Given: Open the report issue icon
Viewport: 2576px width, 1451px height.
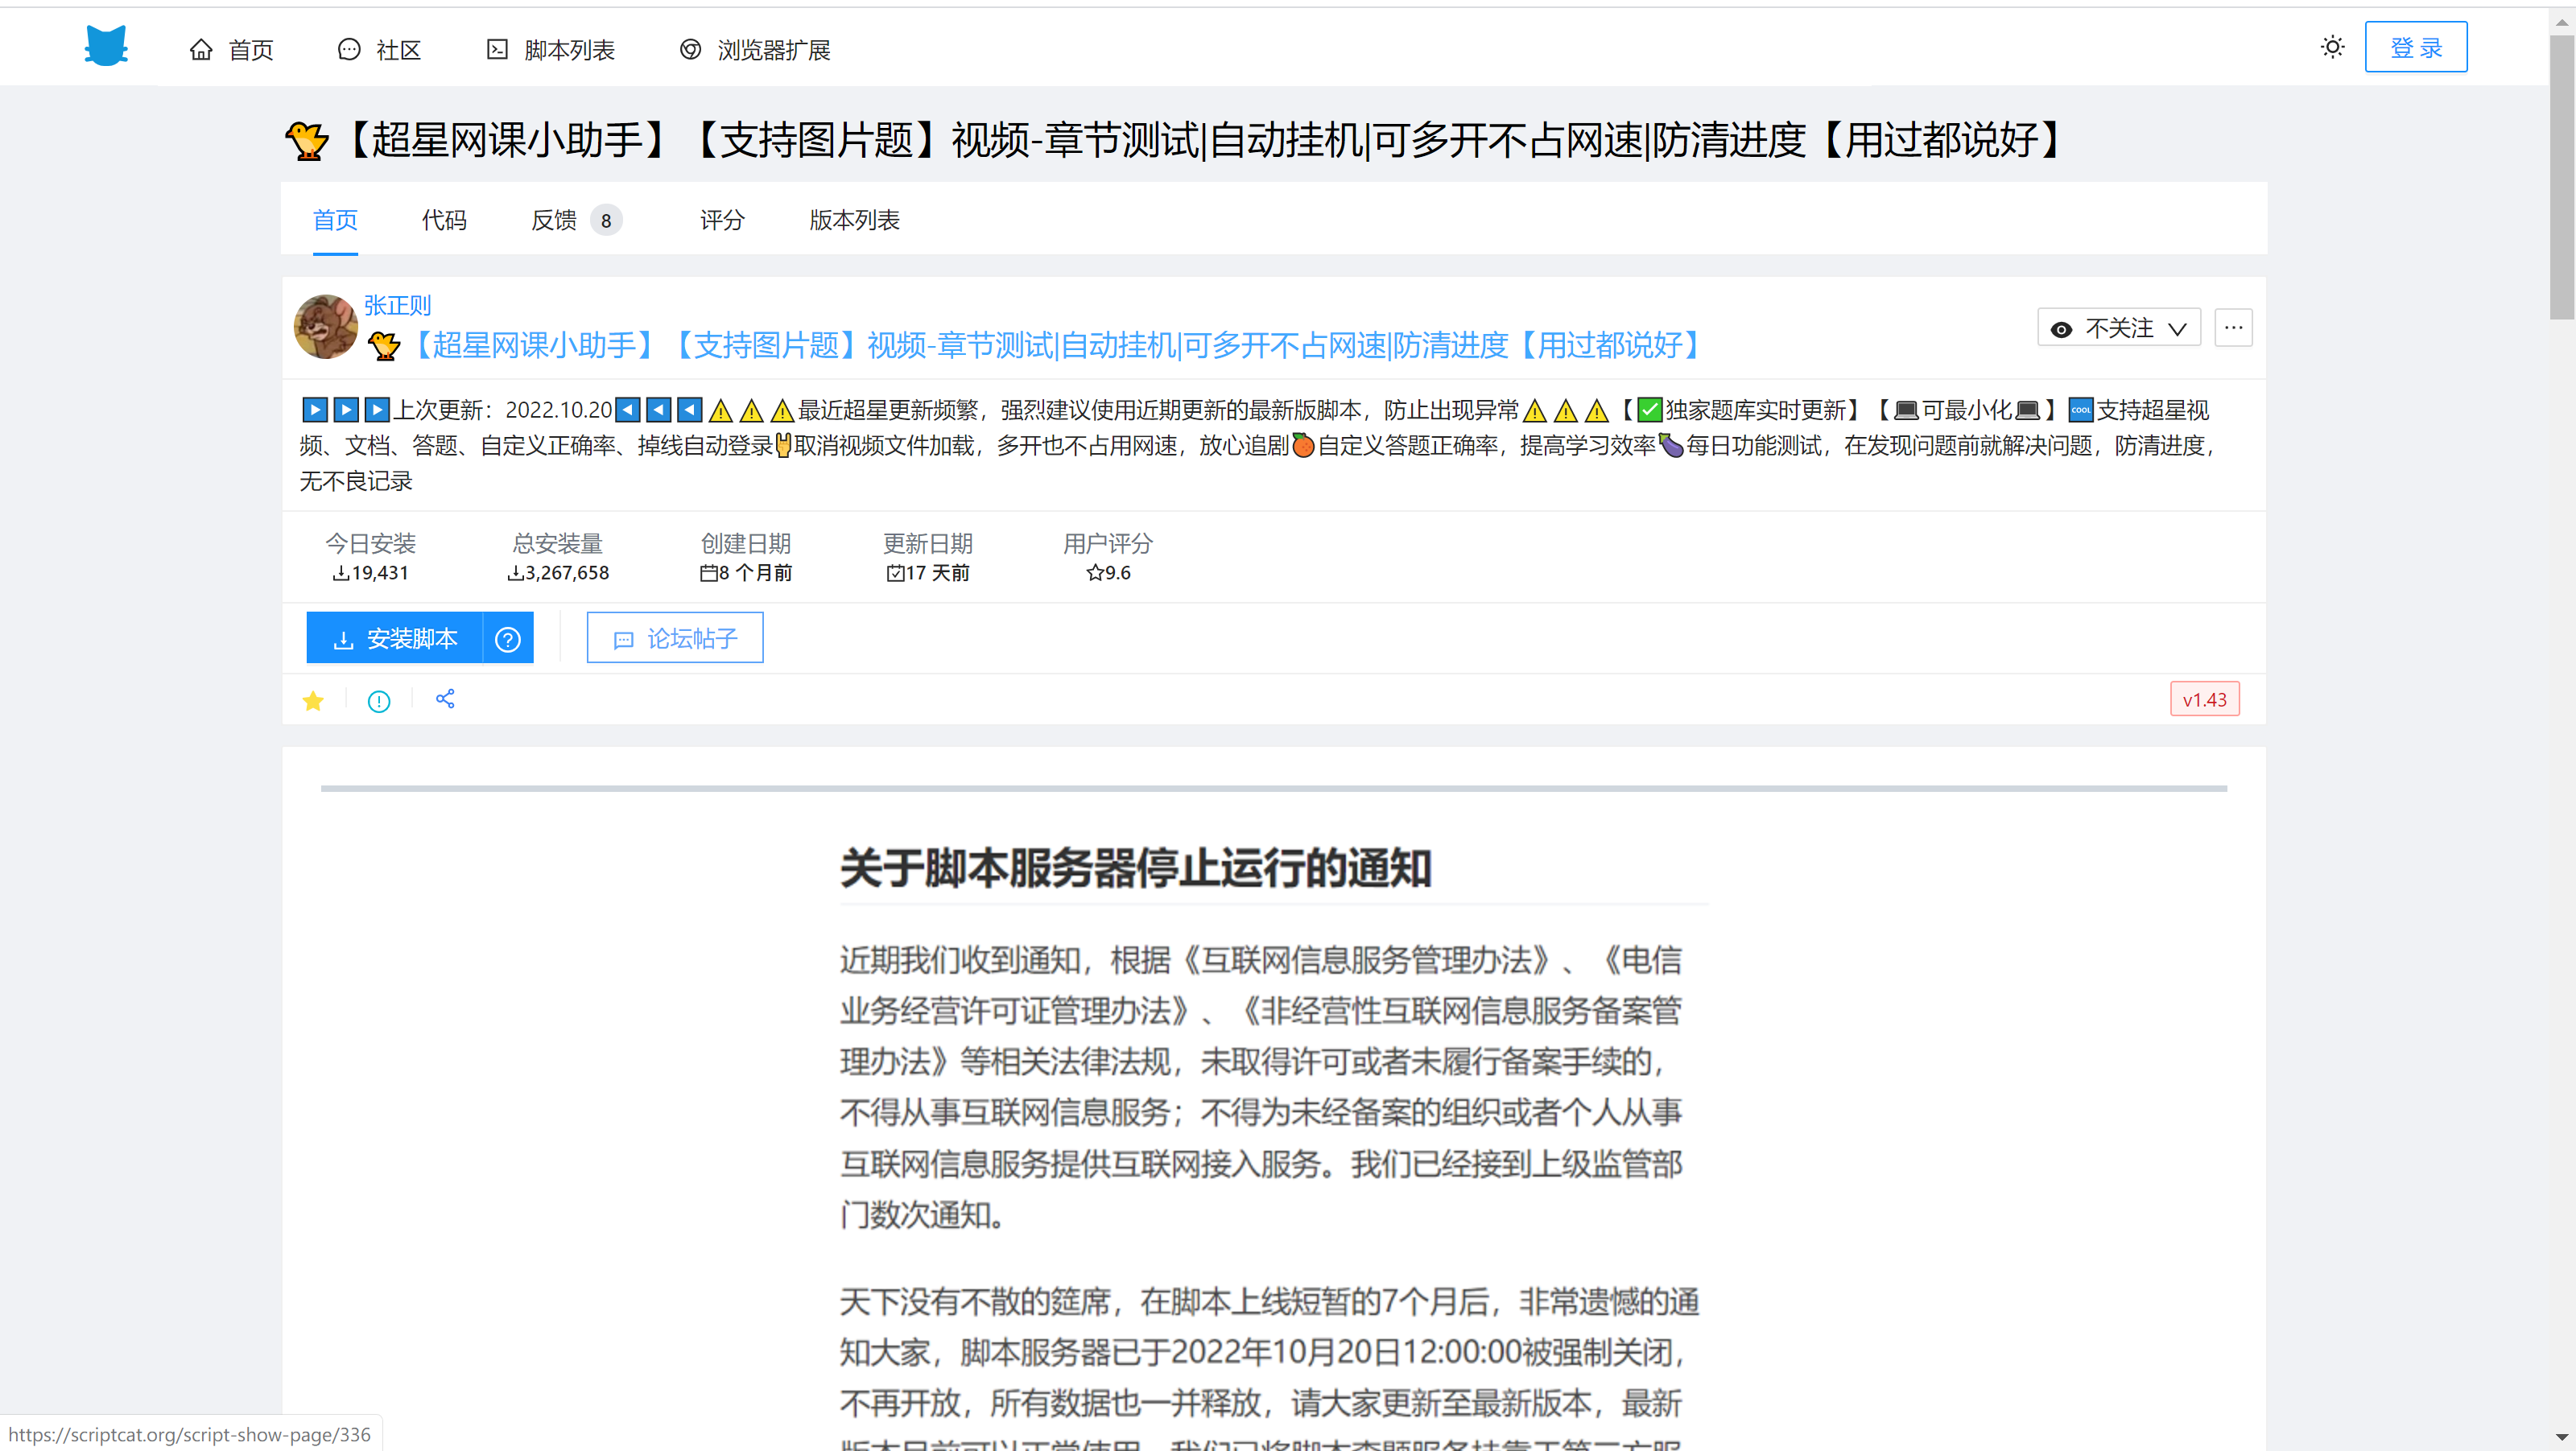Looking at the screenshot, I should pos(378,700).
